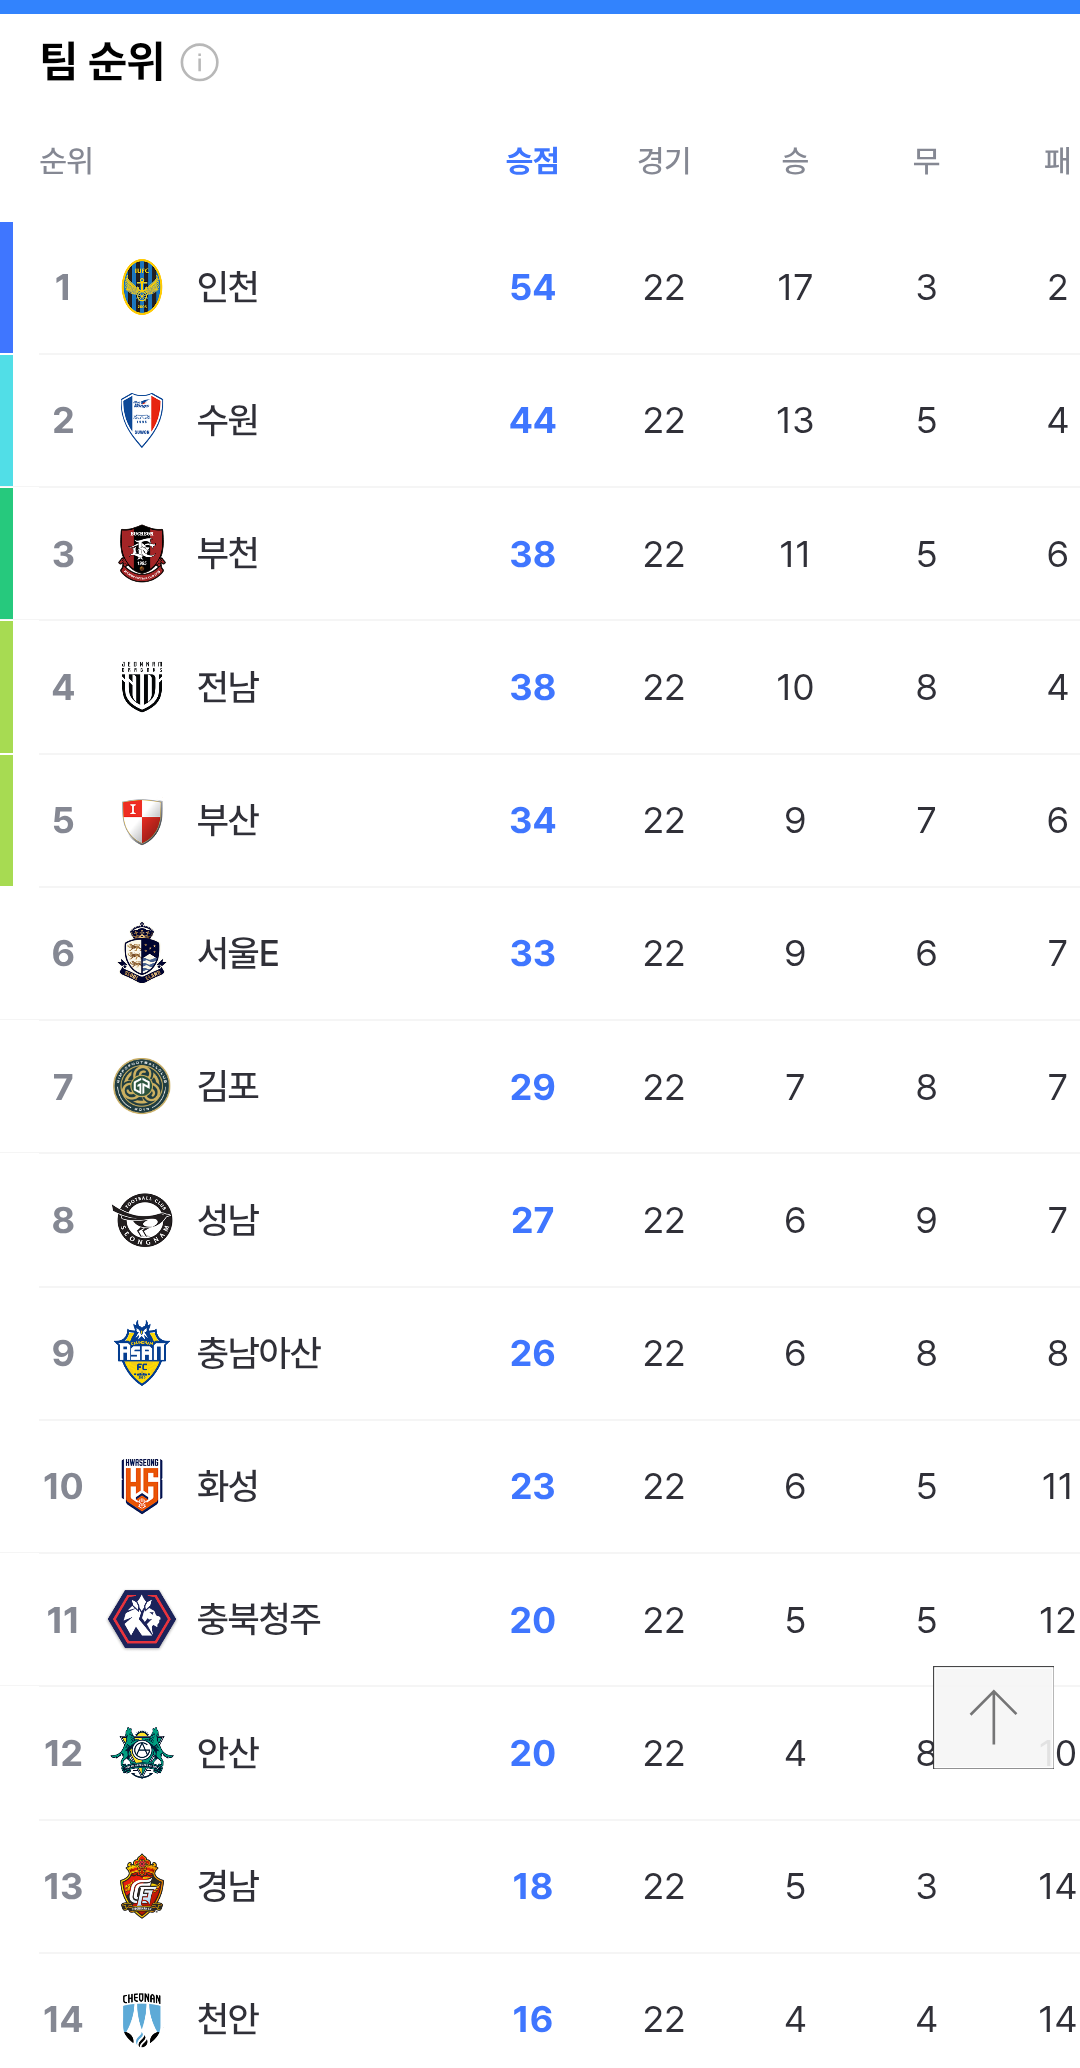
Task: Click the 인천 team crest
Action: click(x=142, y=287)
